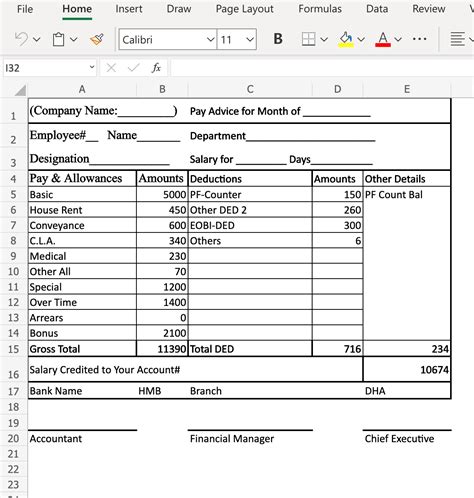
Task: Select the Financial Manager cell
Action: (x=250, y=439)
